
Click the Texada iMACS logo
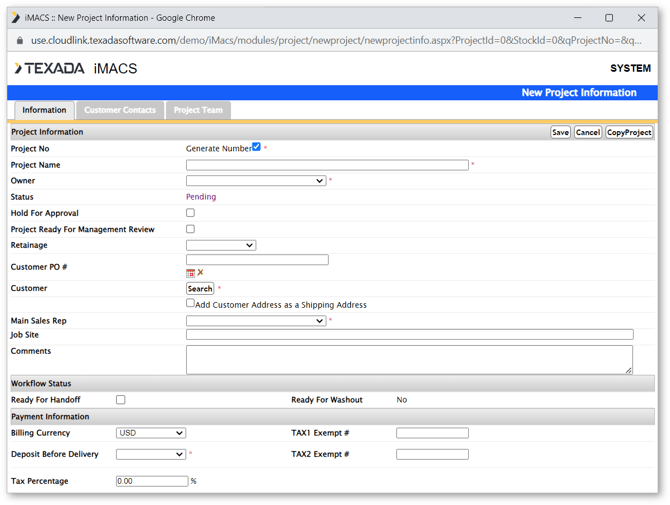click(x=75, y=68)
